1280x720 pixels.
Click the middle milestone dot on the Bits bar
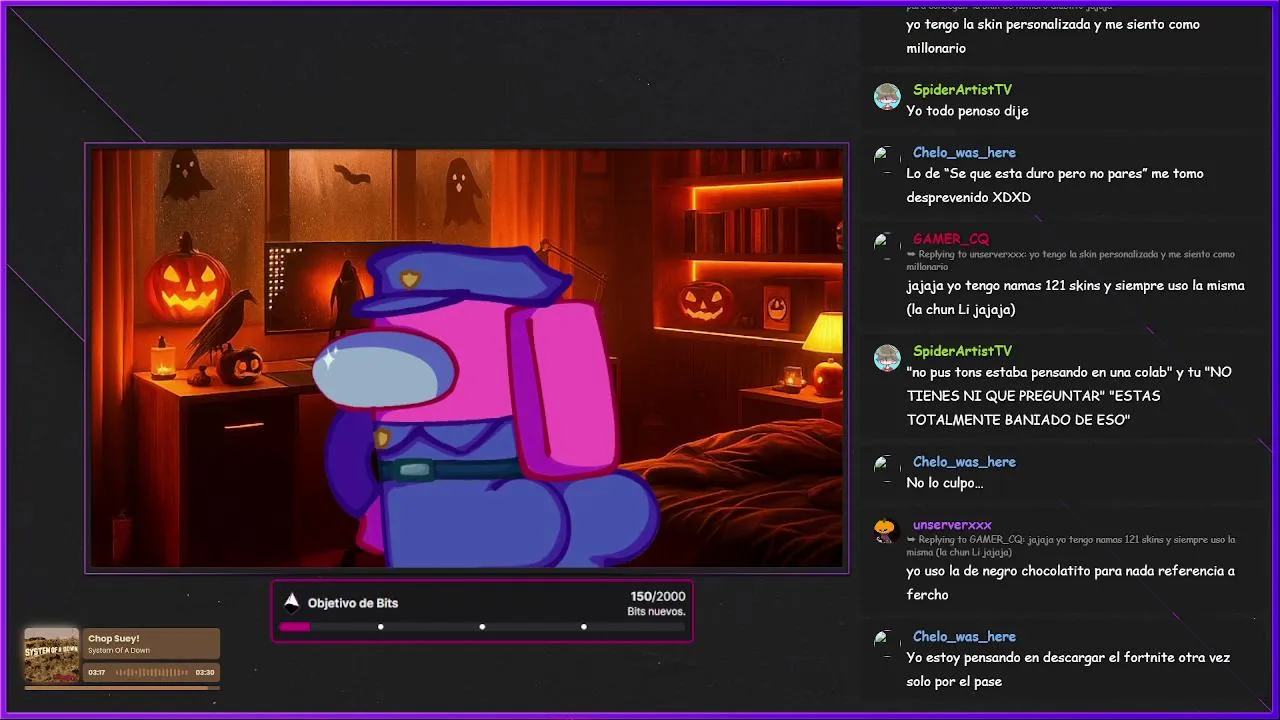[x=482, y=627]
